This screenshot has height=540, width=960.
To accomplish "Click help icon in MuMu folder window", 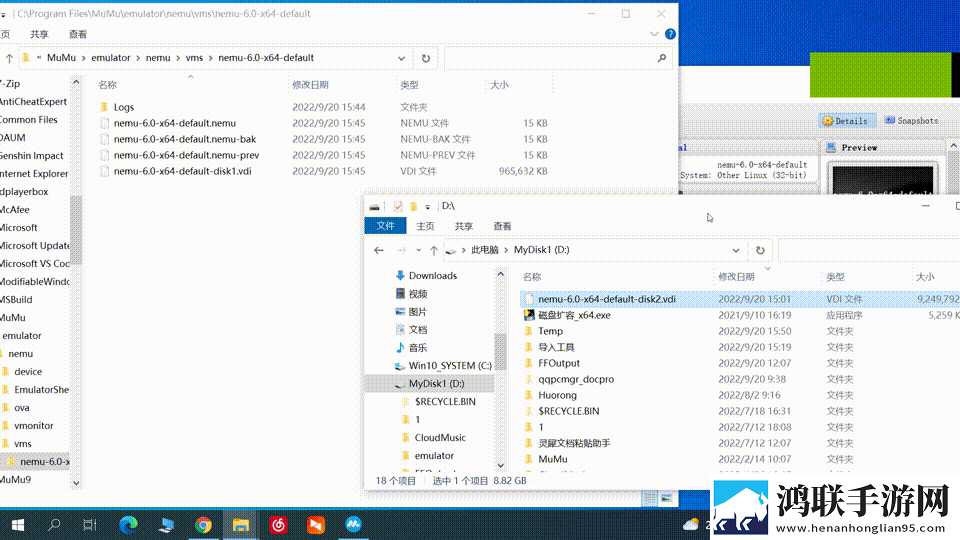I will pos(670,34).
